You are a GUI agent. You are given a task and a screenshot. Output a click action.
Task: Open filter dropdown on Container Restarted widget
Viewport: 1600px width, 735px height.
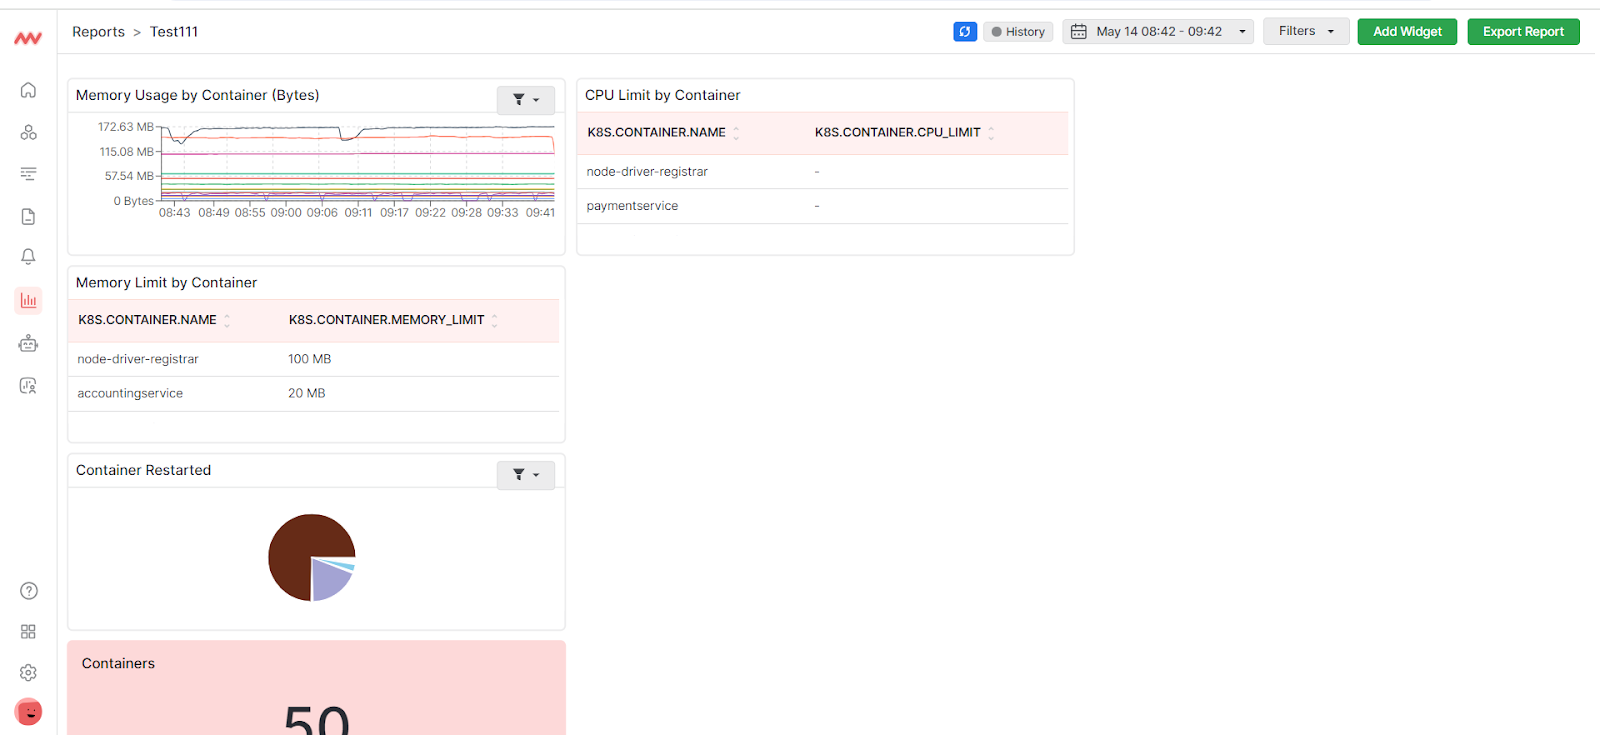coord(526,475)
